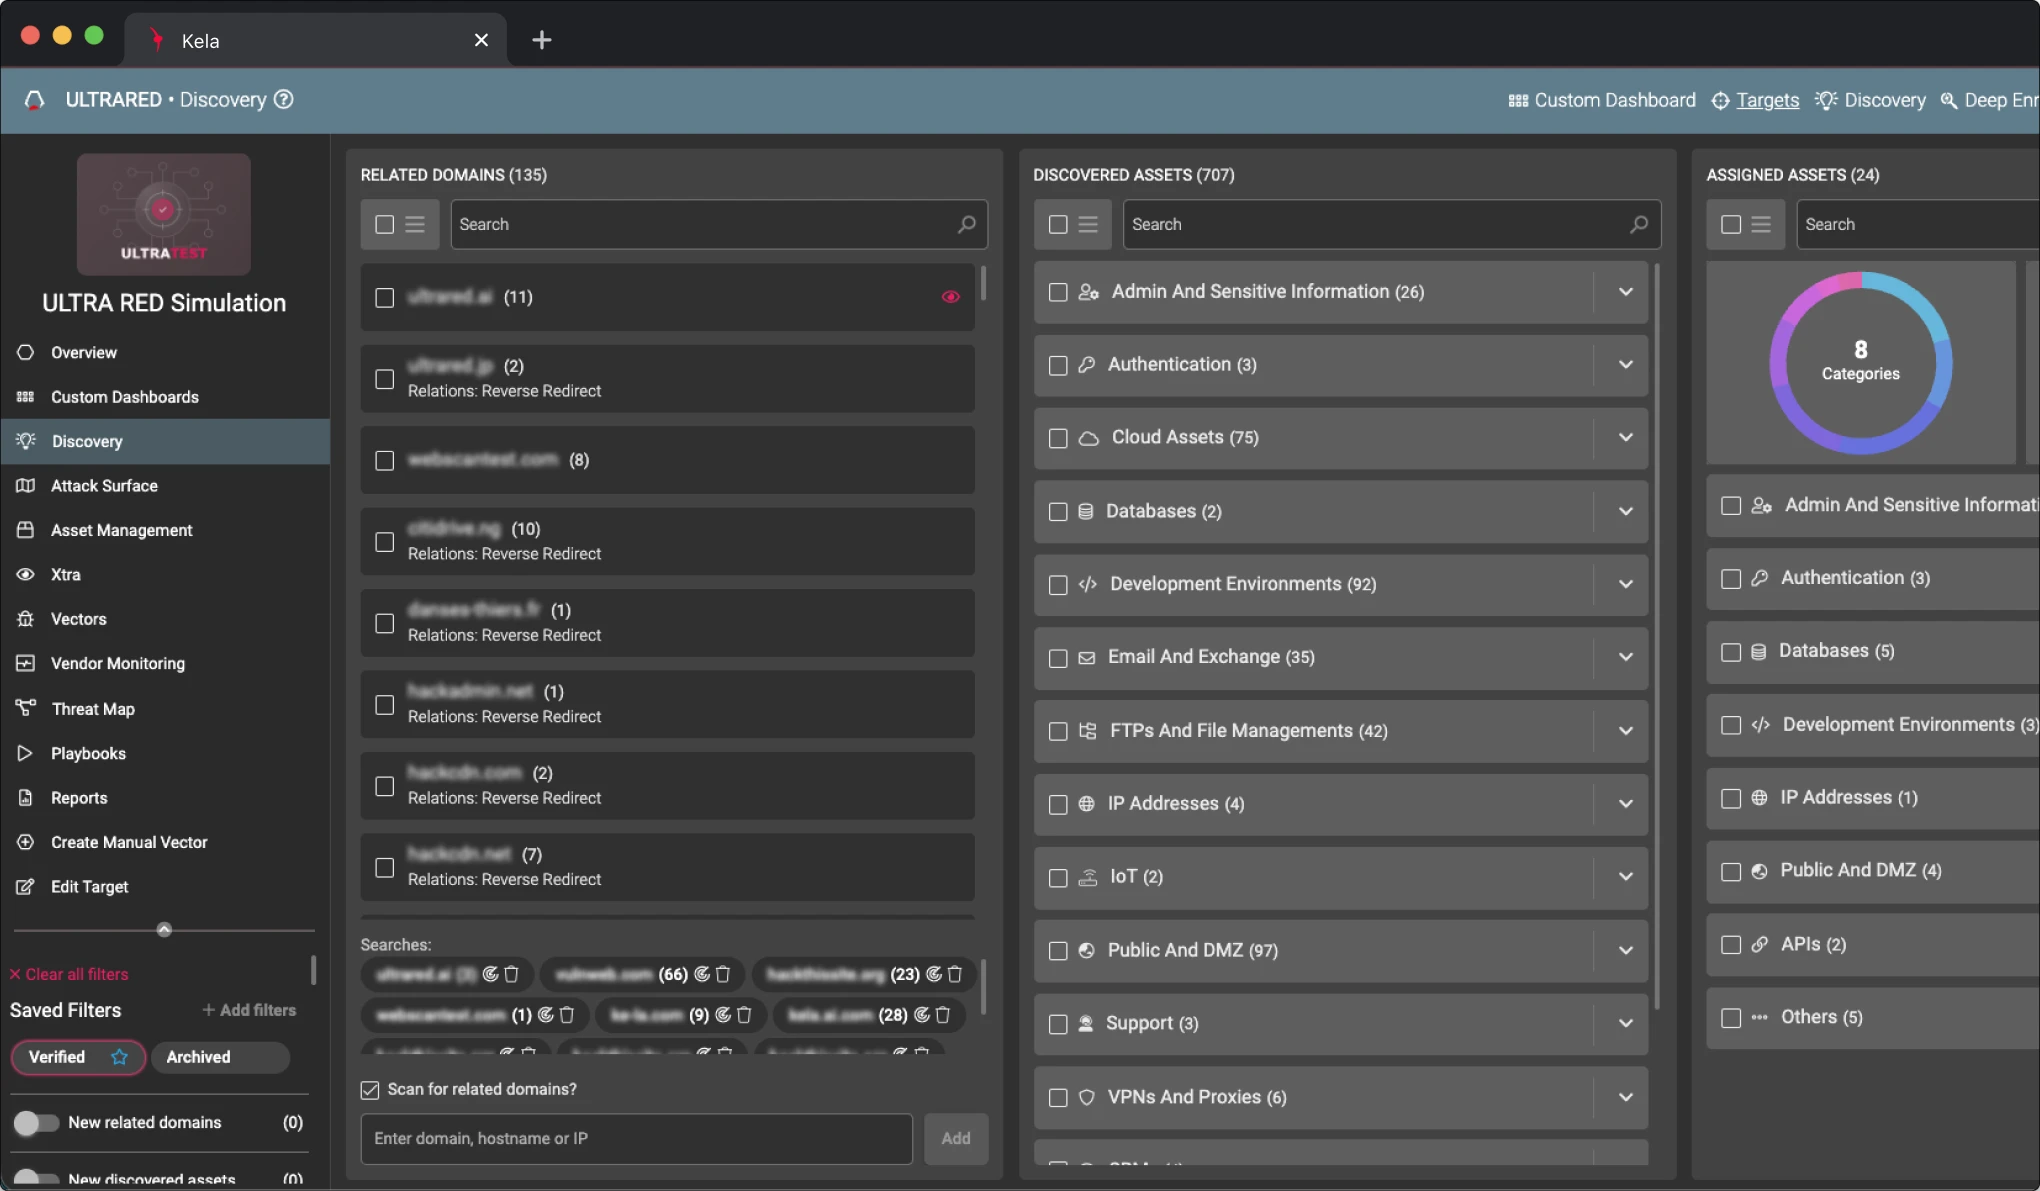Tick the checkbox for Authentication (3) in Discovered Assets
The width and height of the screenshot is (2040, 1191).
(1058, 365)
